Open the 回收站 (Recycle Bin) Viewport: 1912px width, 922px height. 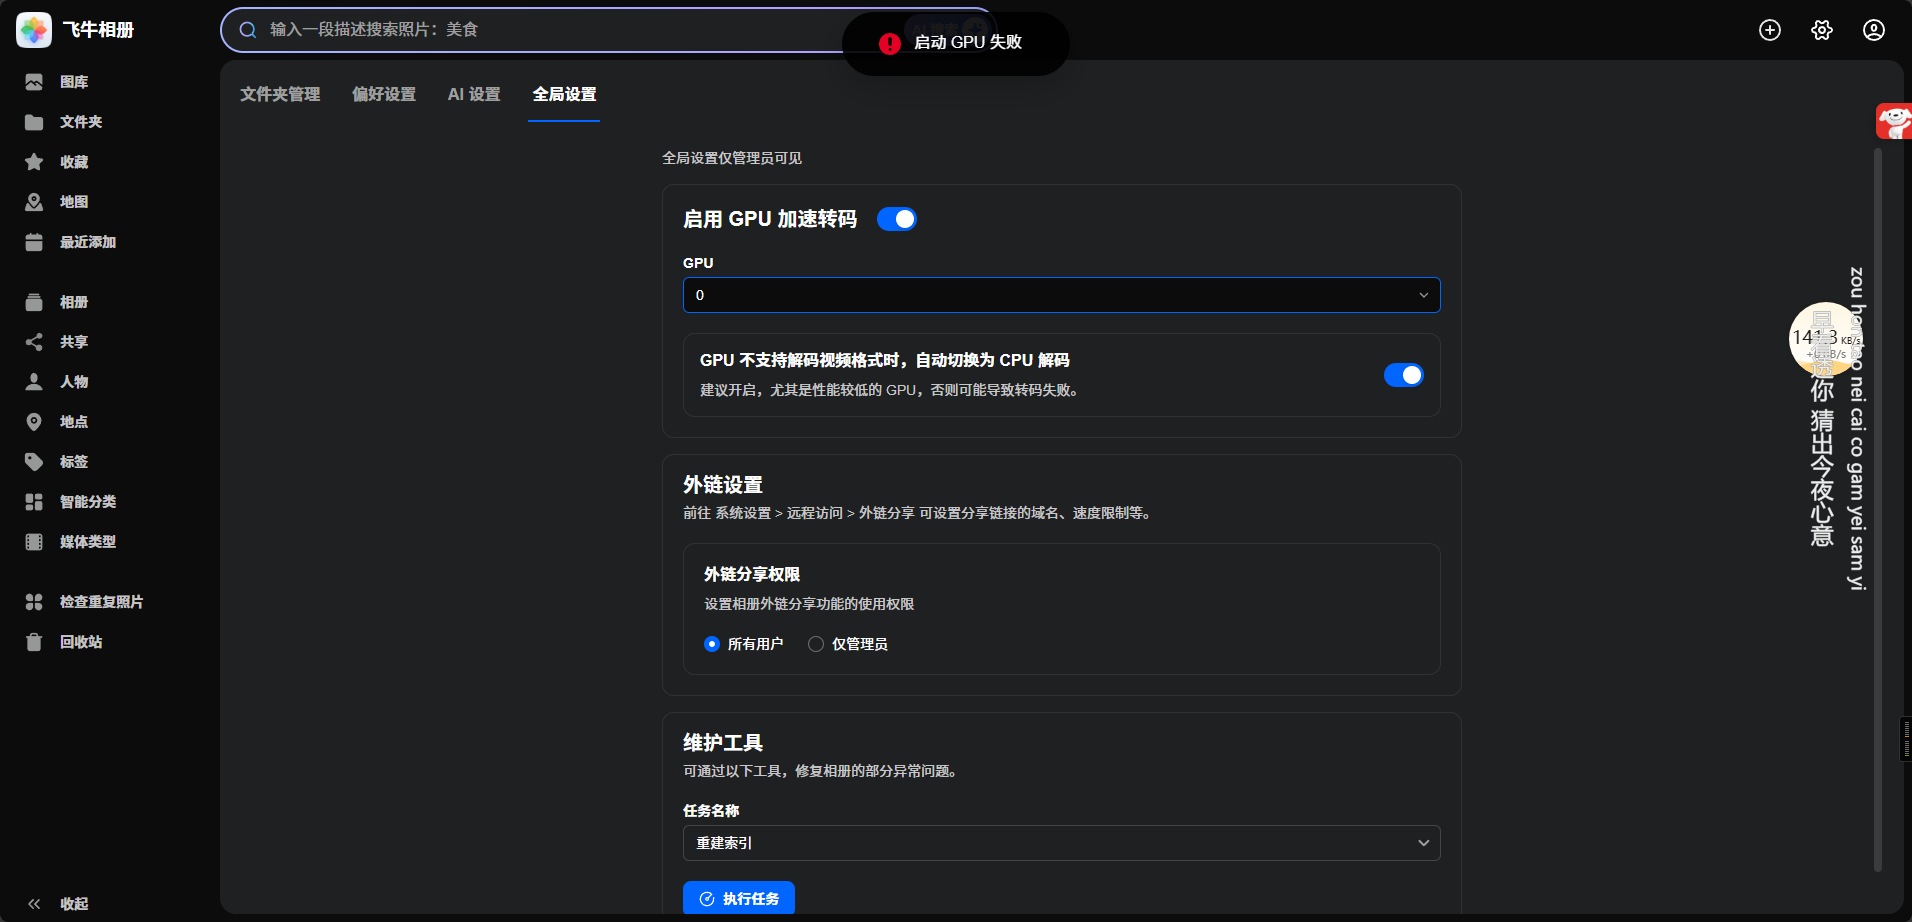click(x=80, y=641)
